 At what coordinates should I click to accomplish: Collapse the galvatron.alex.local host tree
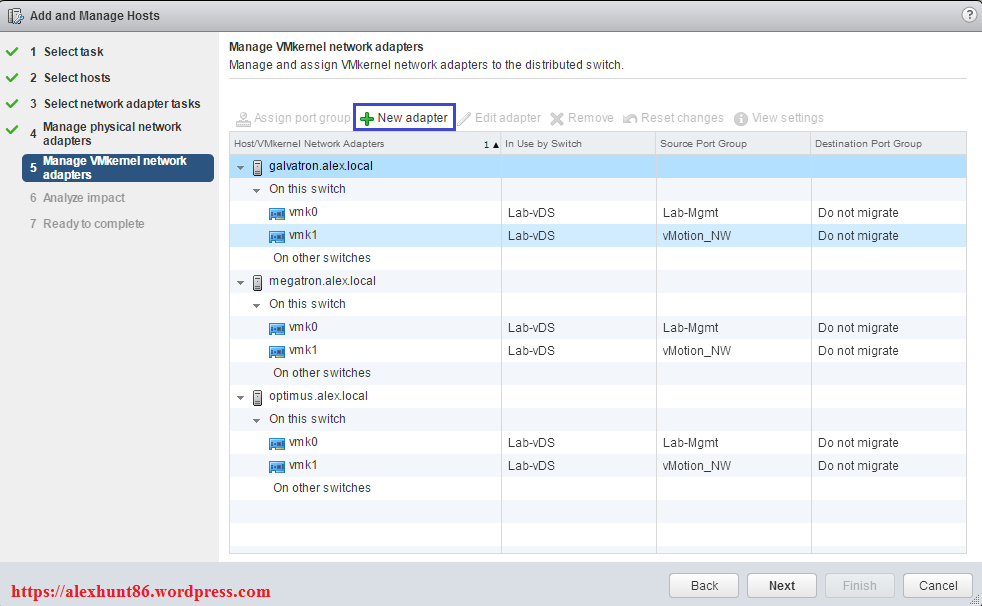(x=241, y=167)
